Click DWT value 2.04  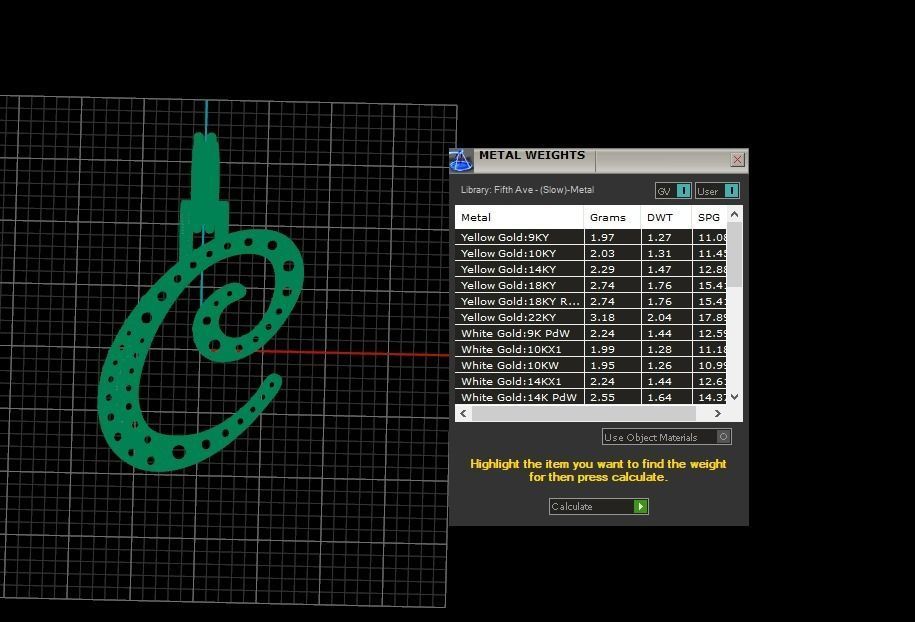point(659,317)
